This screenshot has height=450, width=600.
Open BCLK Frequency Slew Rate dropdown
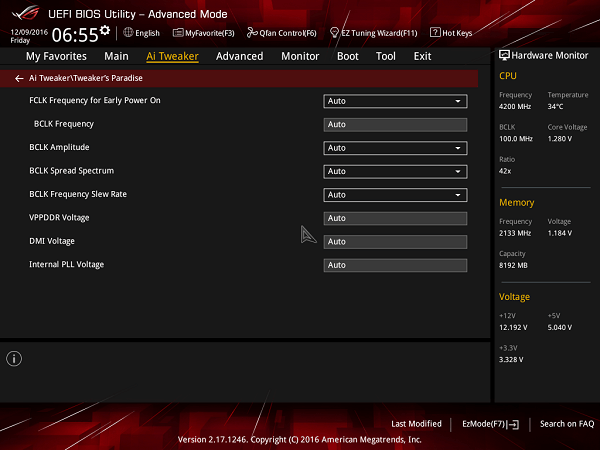395,195
